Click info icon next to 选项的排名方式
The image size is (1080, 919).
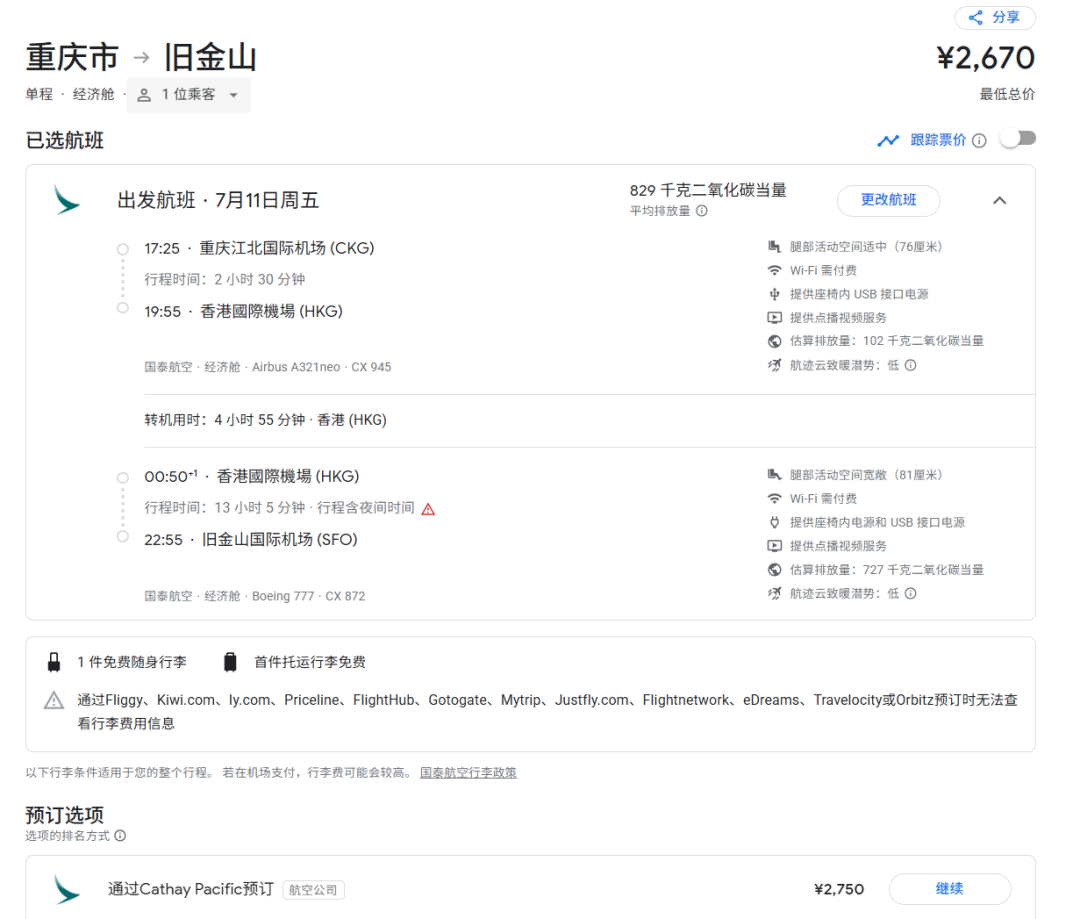click(x=120, y=836)
